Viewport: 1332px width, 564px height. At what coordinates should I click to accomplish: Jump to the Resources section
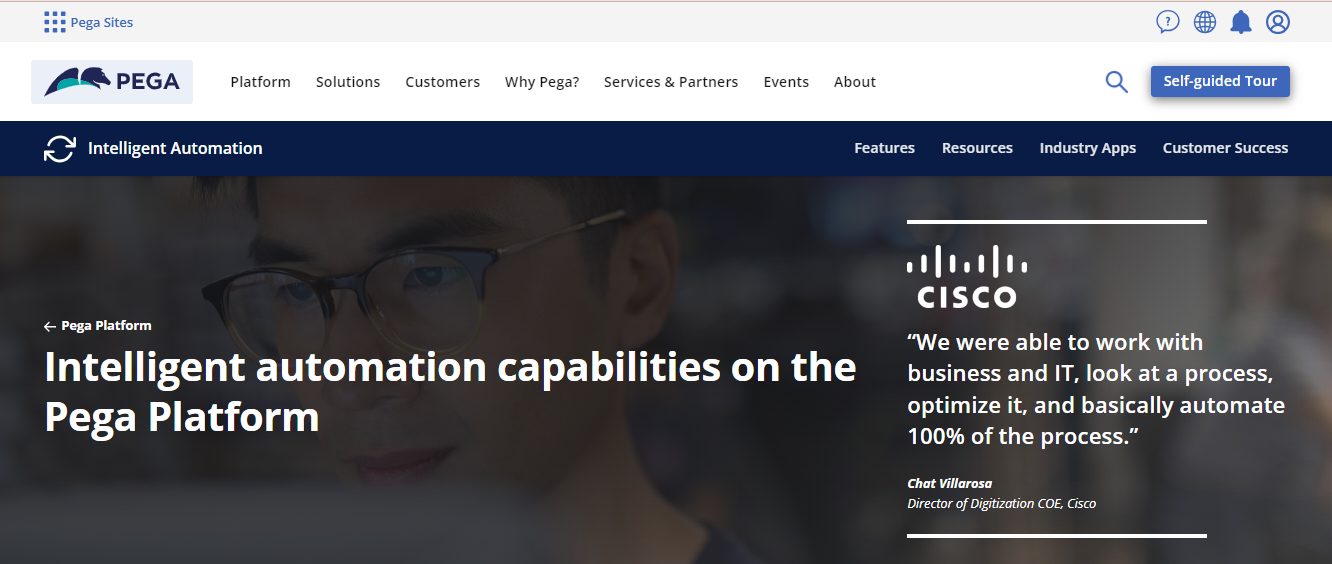977,148
